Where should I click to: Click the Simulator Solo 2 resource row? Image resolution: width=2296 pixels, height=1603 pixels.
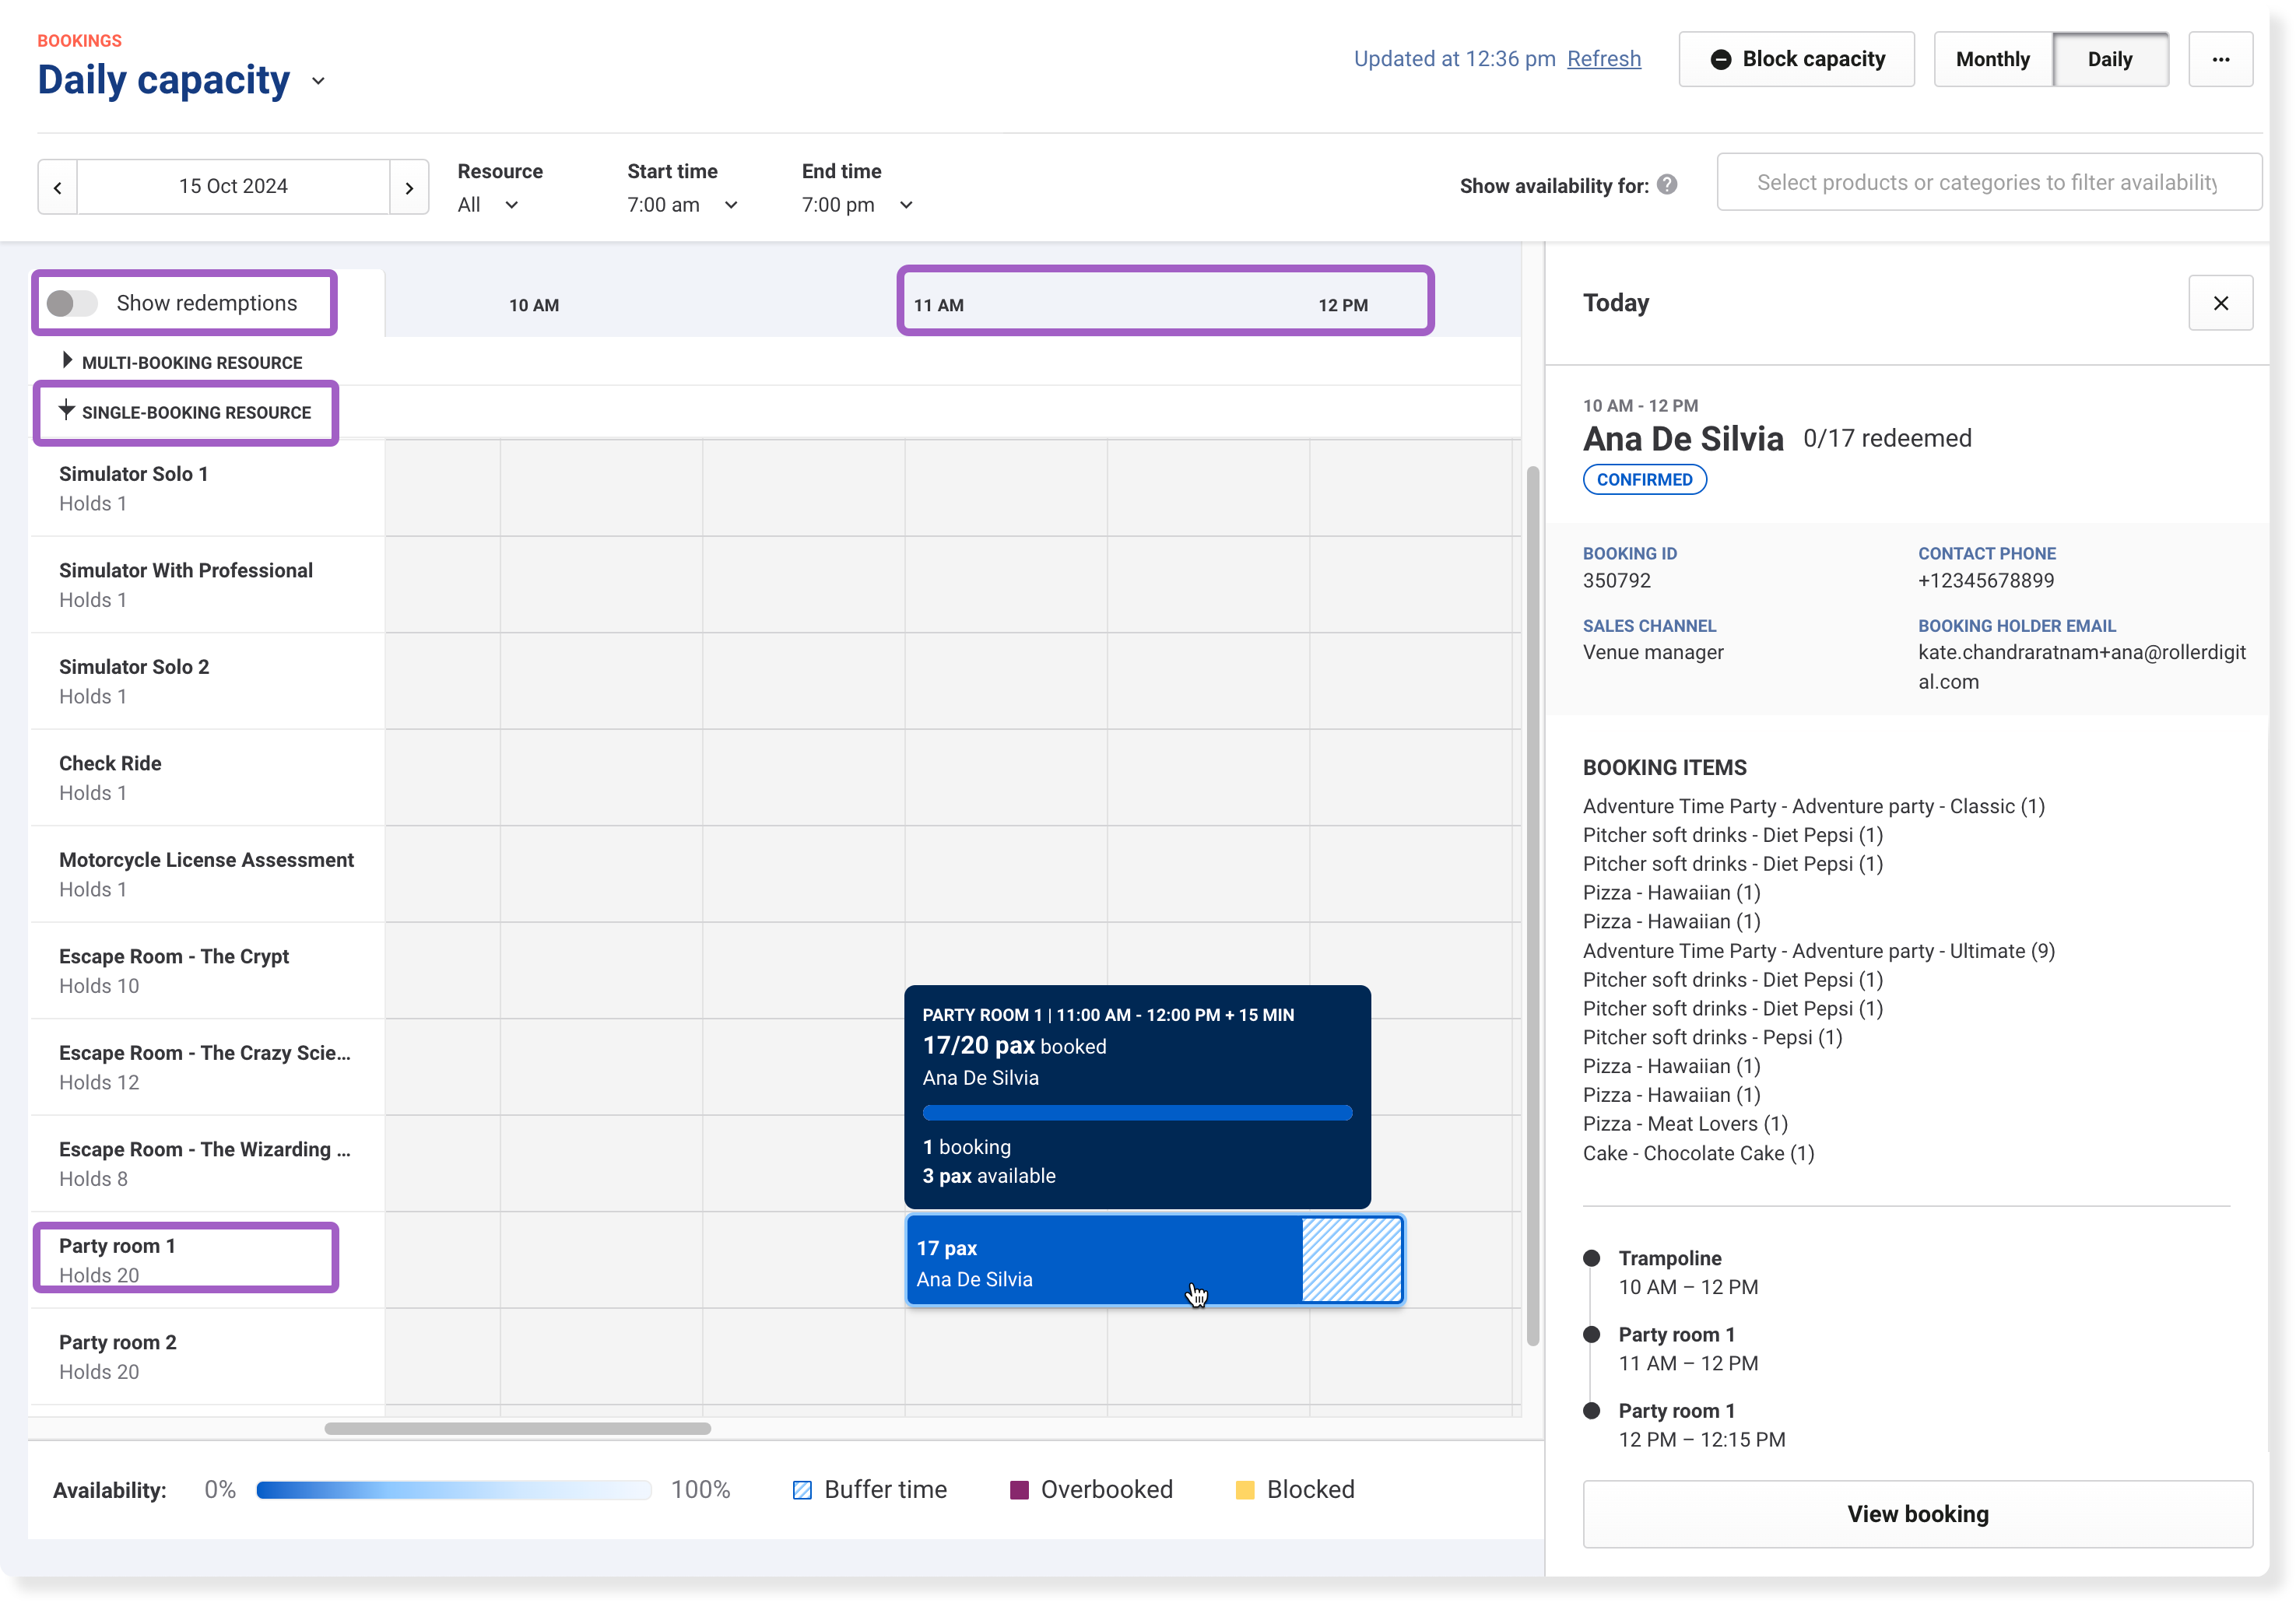[x=208, y=681]
